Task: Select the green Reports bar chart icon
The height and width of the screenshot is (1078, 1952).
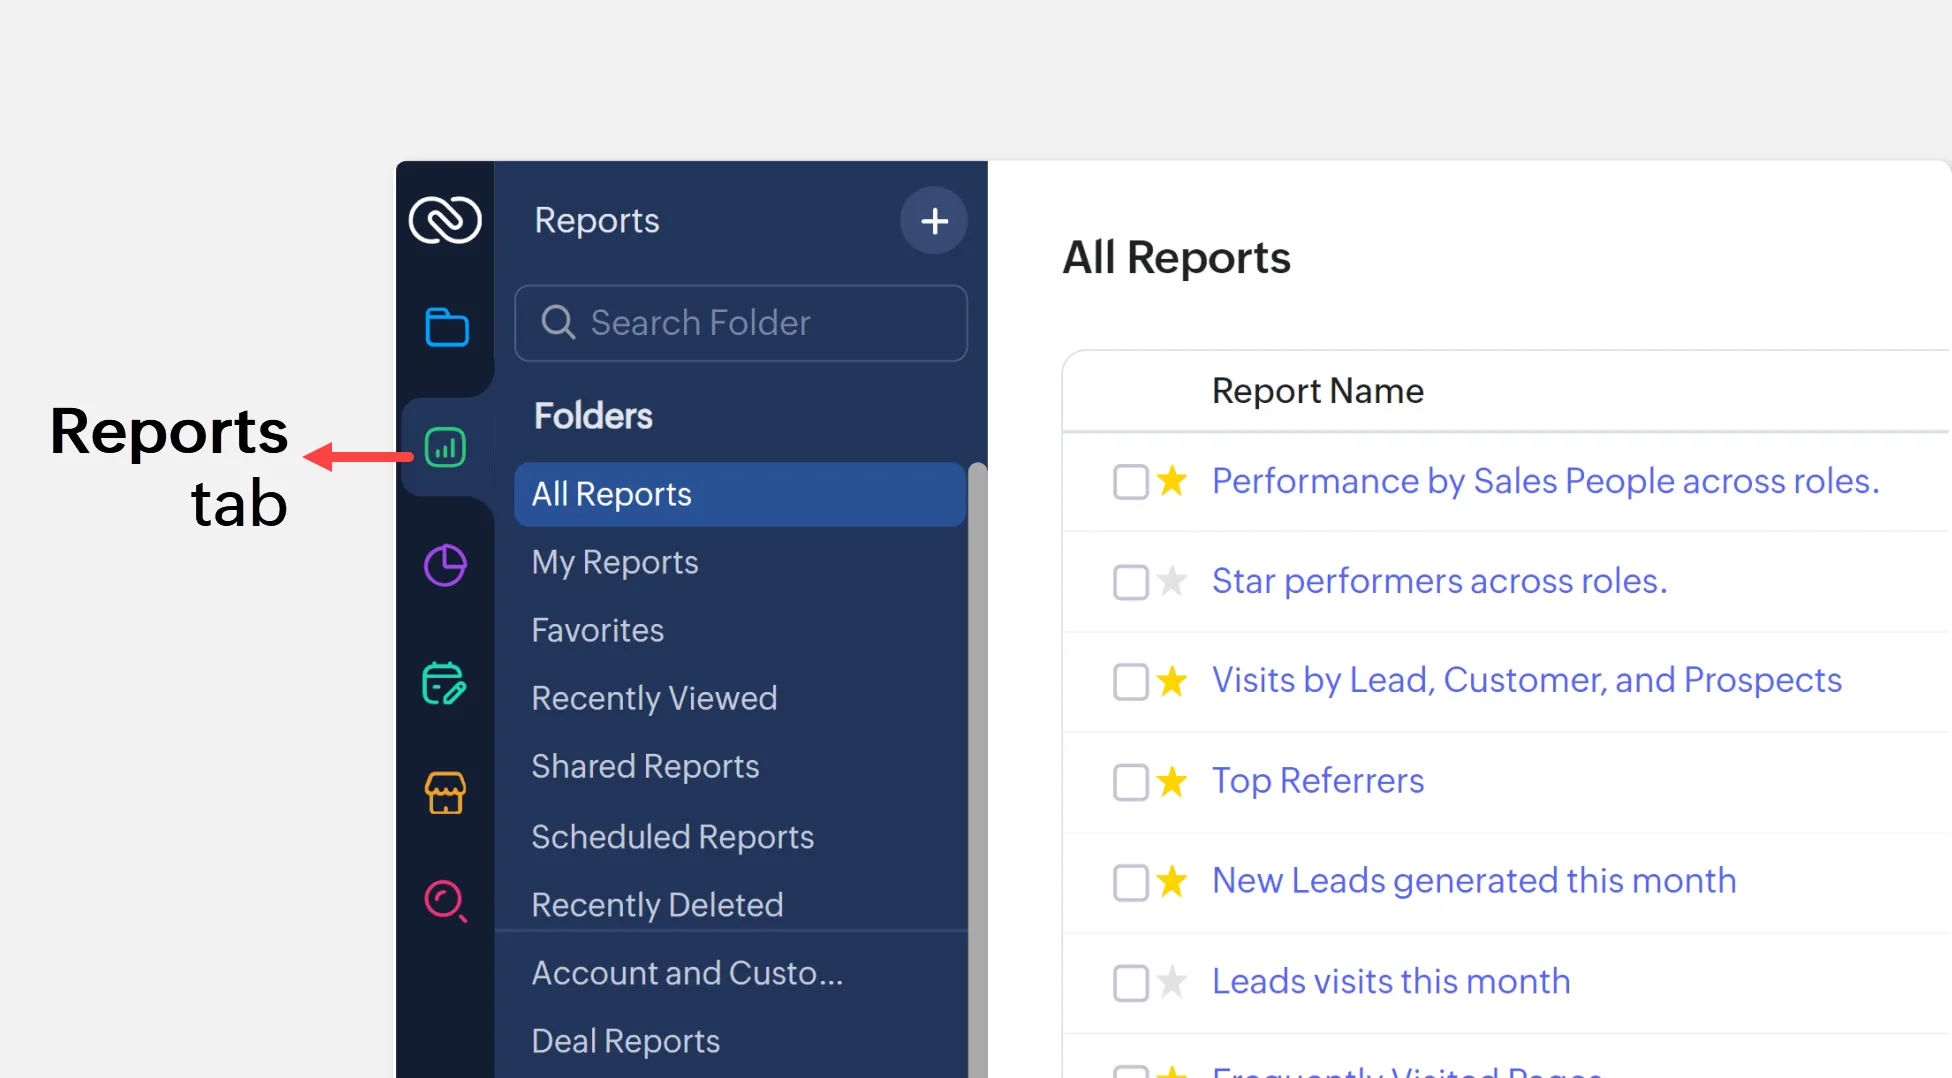Action: click(445, 447)
